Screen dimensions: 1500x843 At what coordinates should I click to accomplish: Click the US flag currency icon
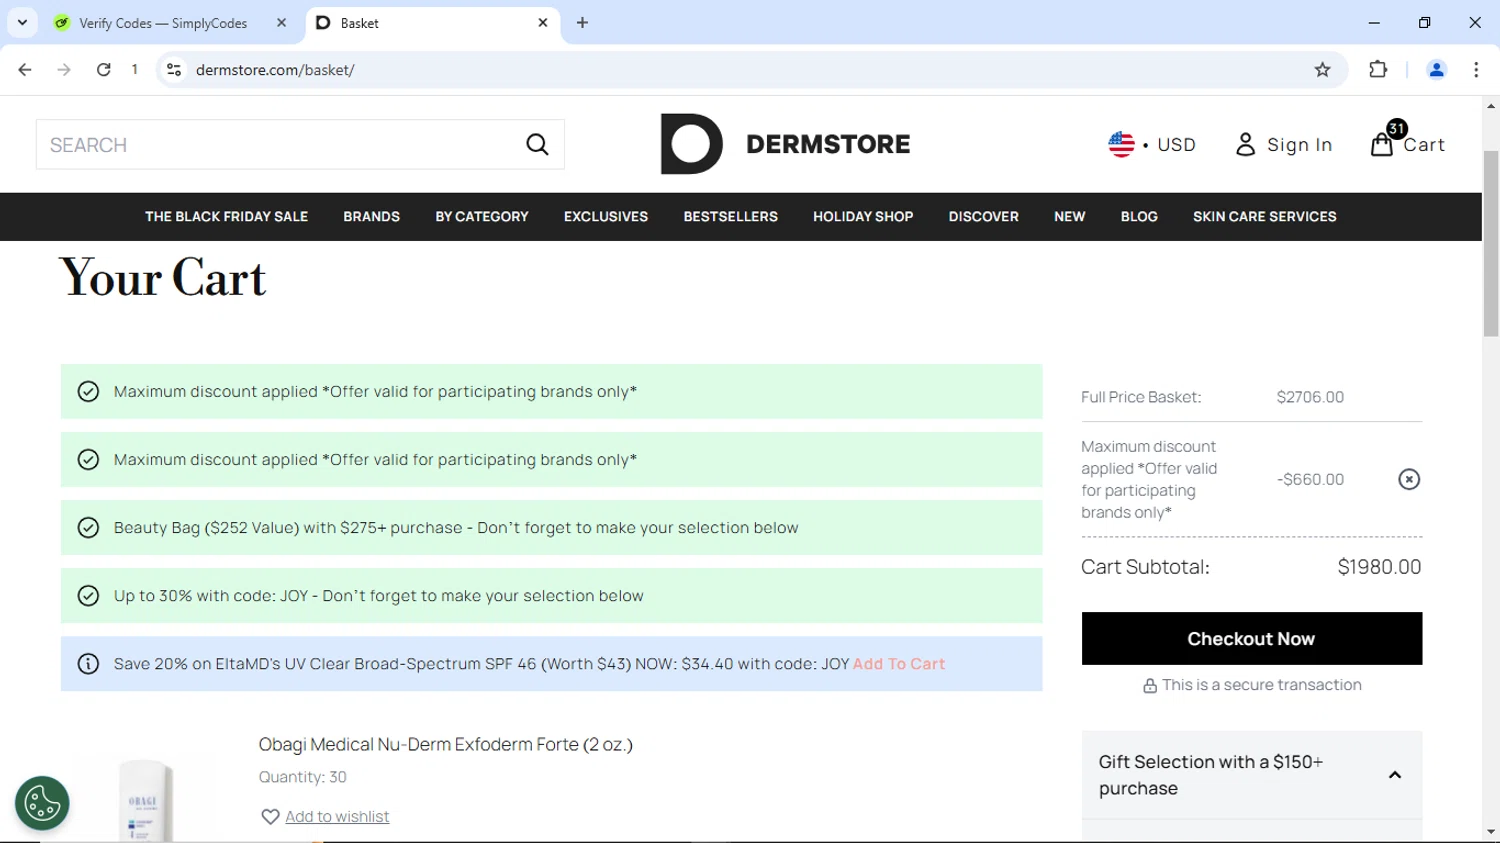[1121, 144]
